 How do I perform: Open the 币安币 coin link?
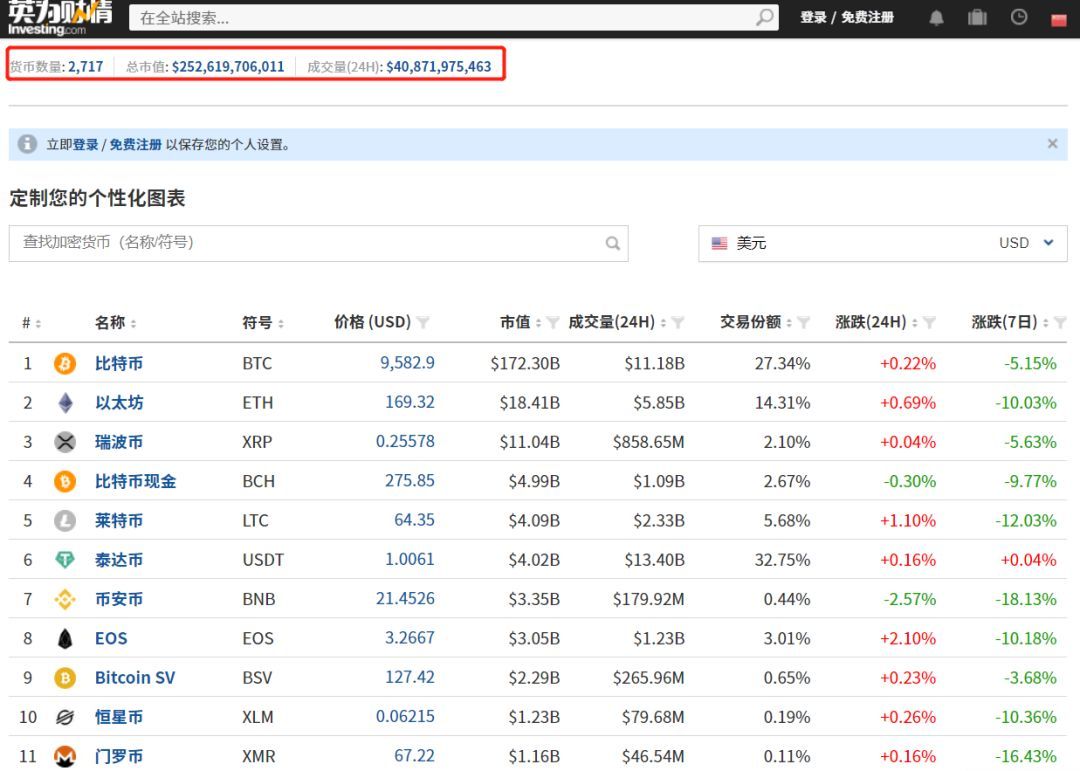coord(118,599)
